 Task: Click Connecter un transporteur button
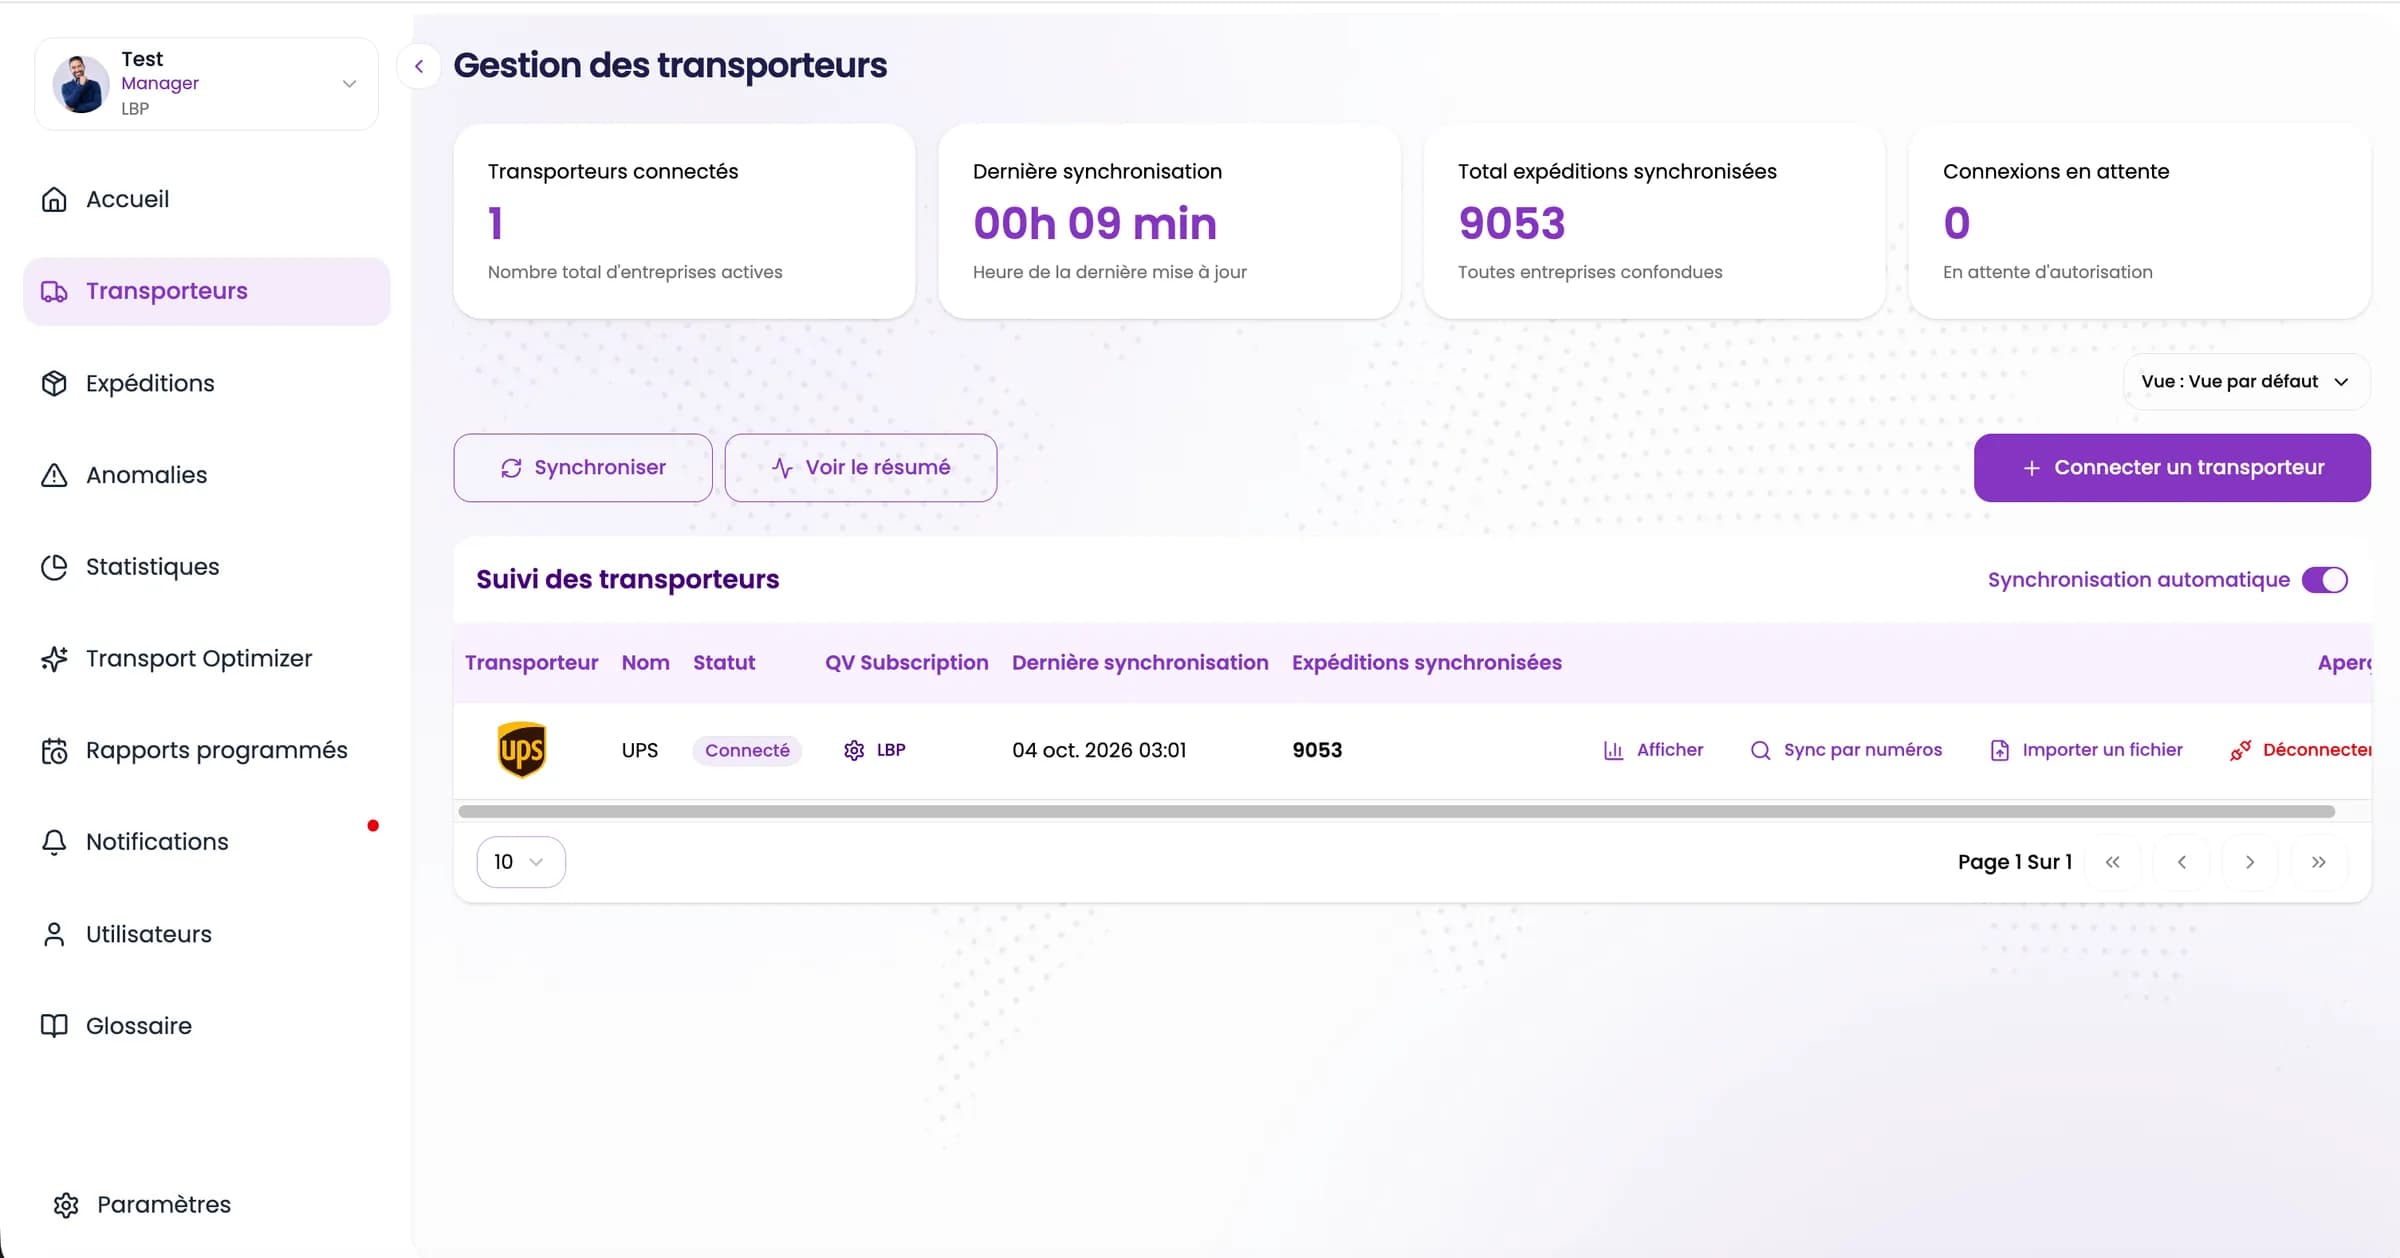point(2172,467)
